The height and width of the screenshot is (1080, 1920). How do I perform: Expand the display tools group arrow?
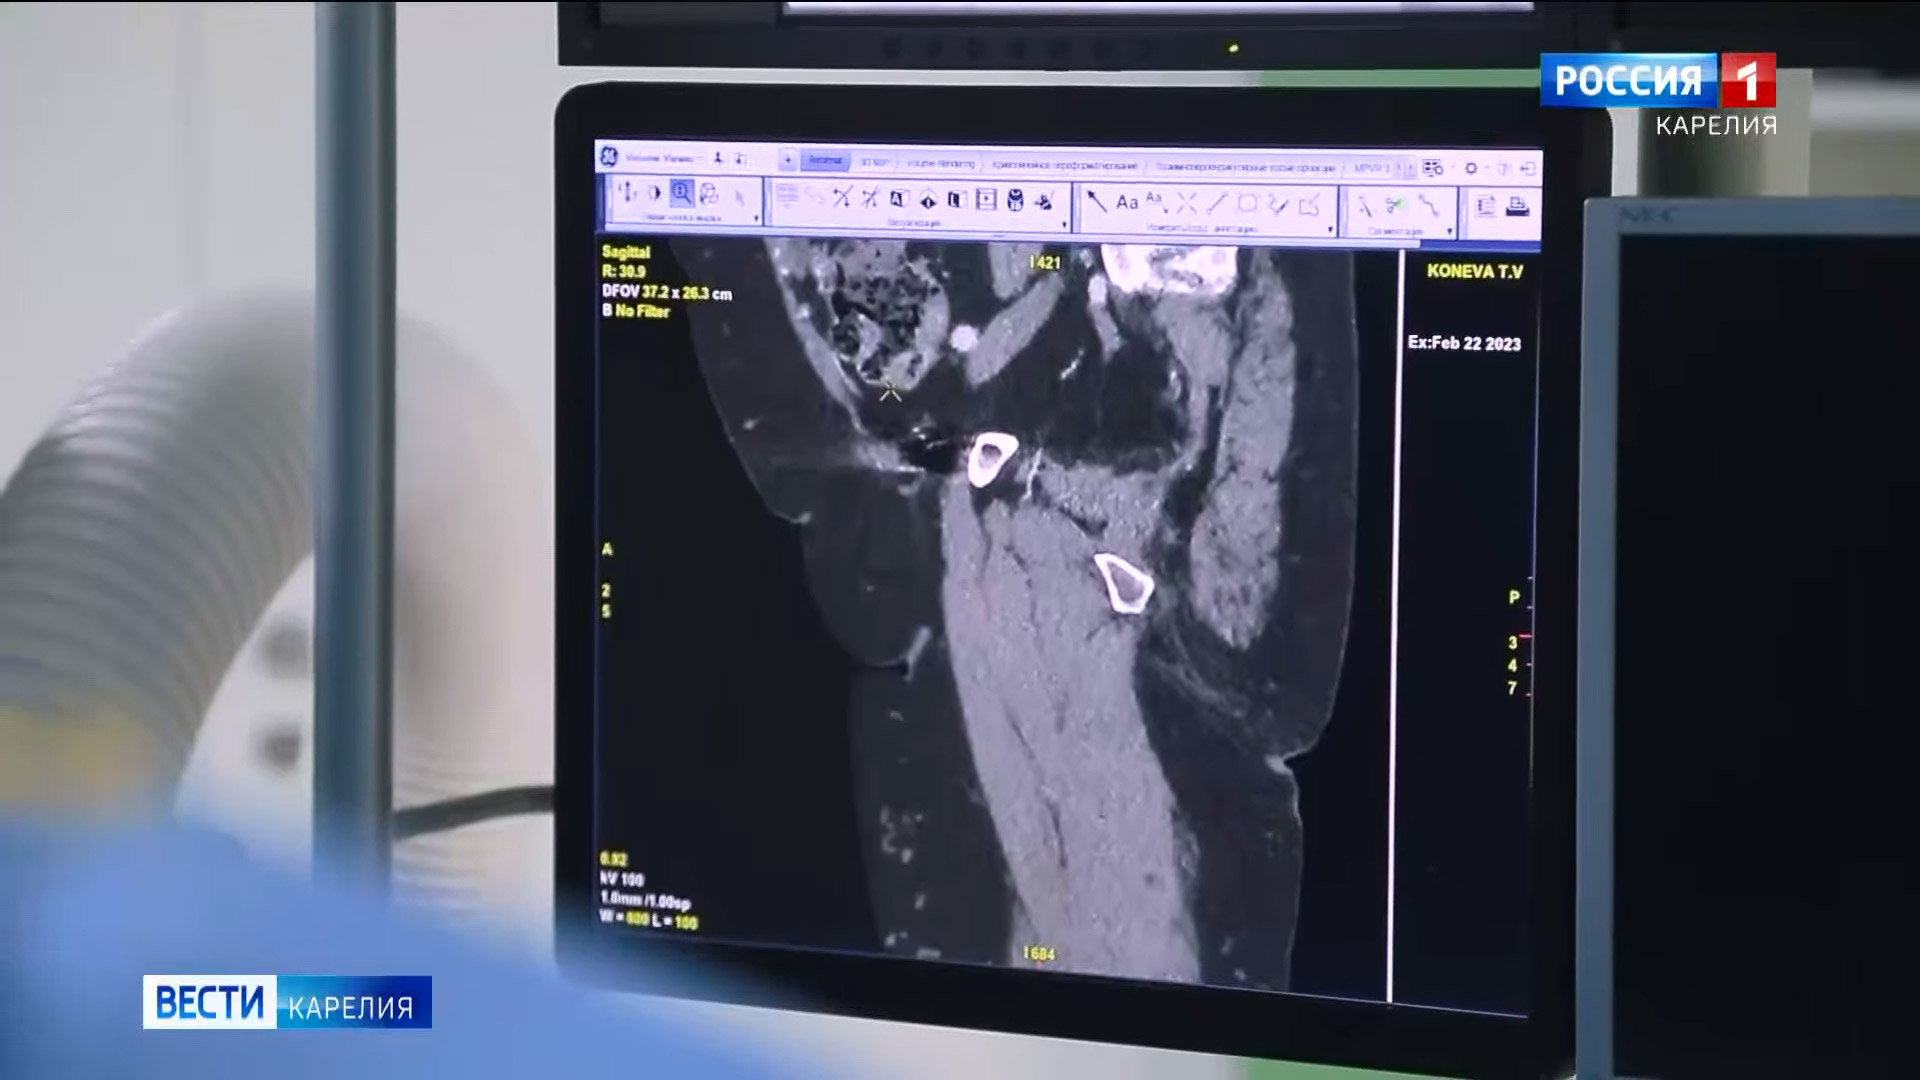pyautogui.click(x=1064, y=225)
